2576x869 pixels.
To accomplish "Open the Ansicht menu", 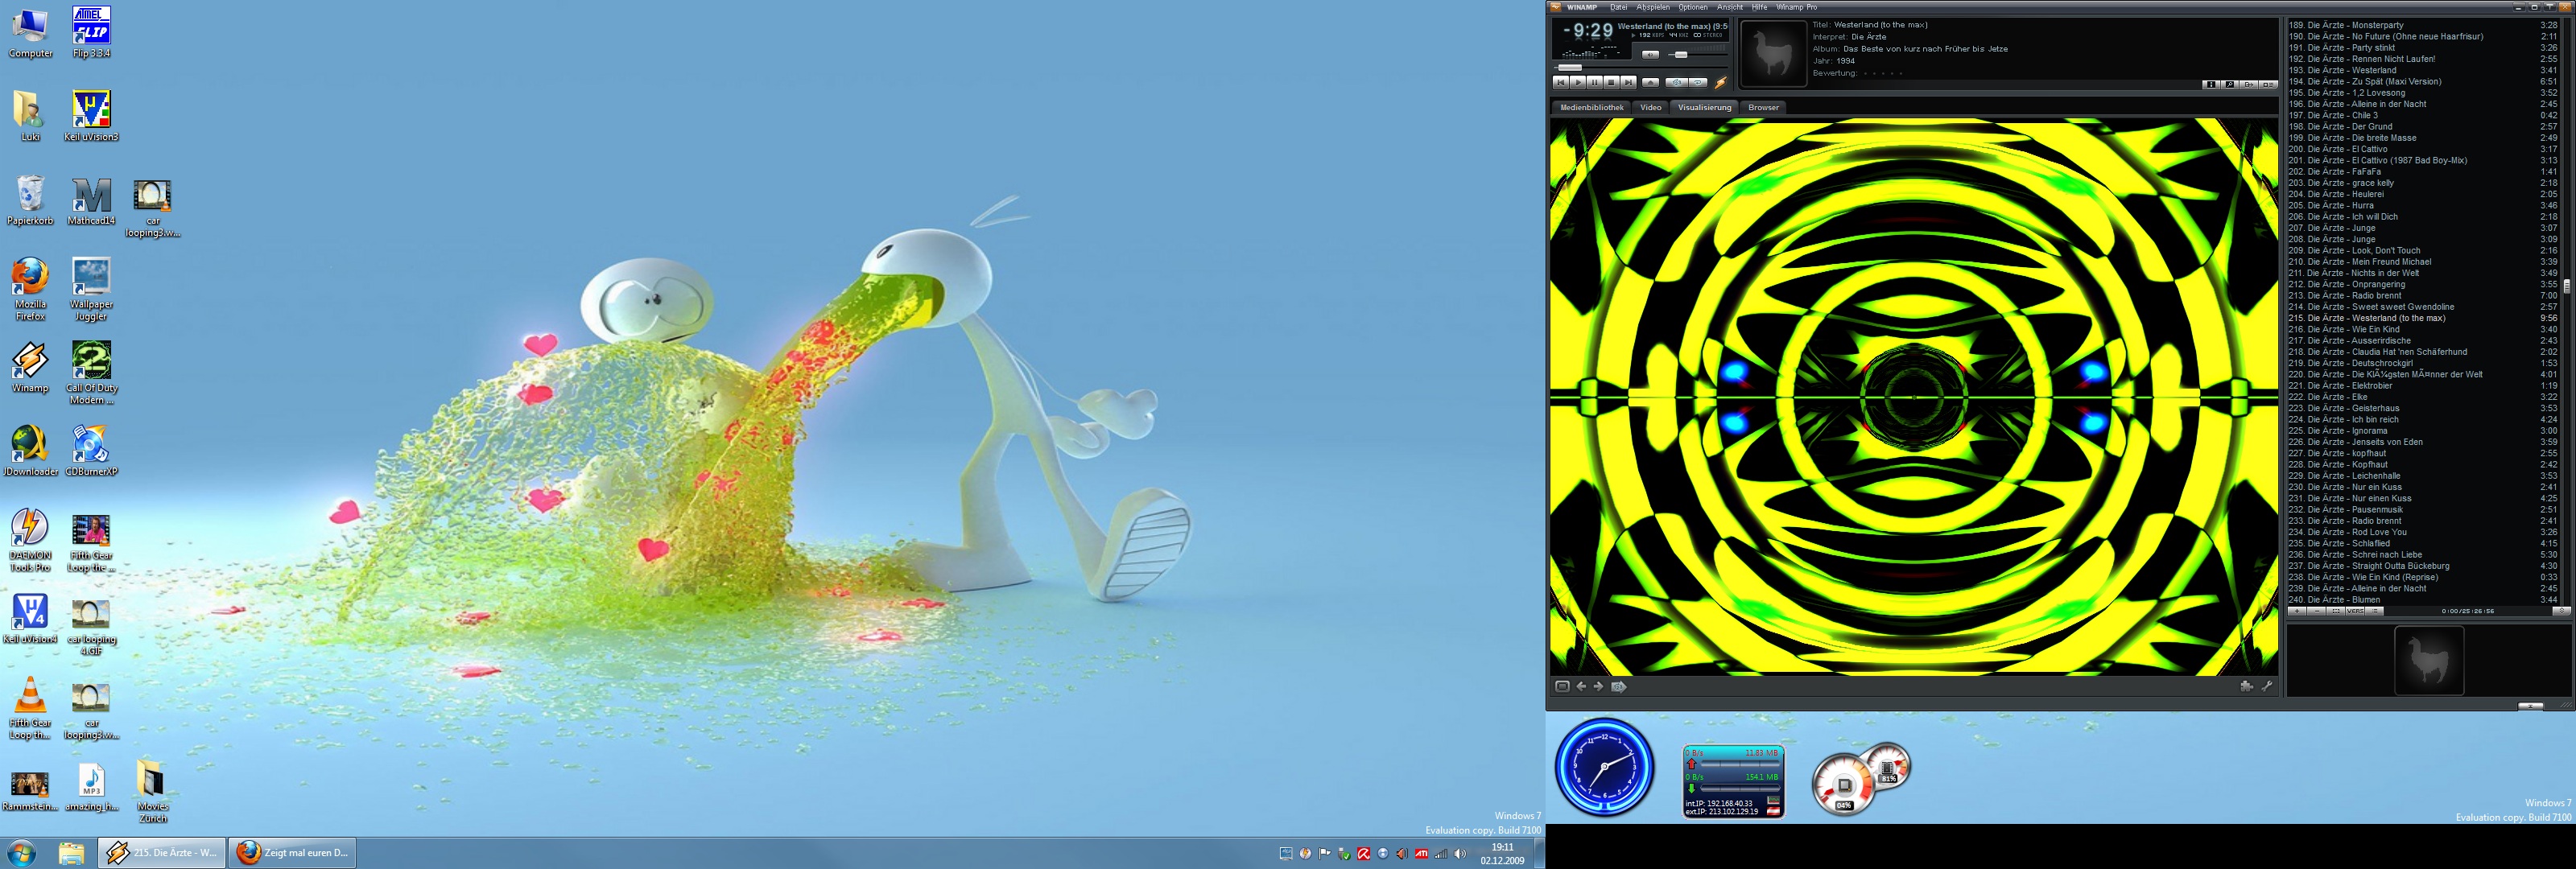I will (x=1730, y=7).
